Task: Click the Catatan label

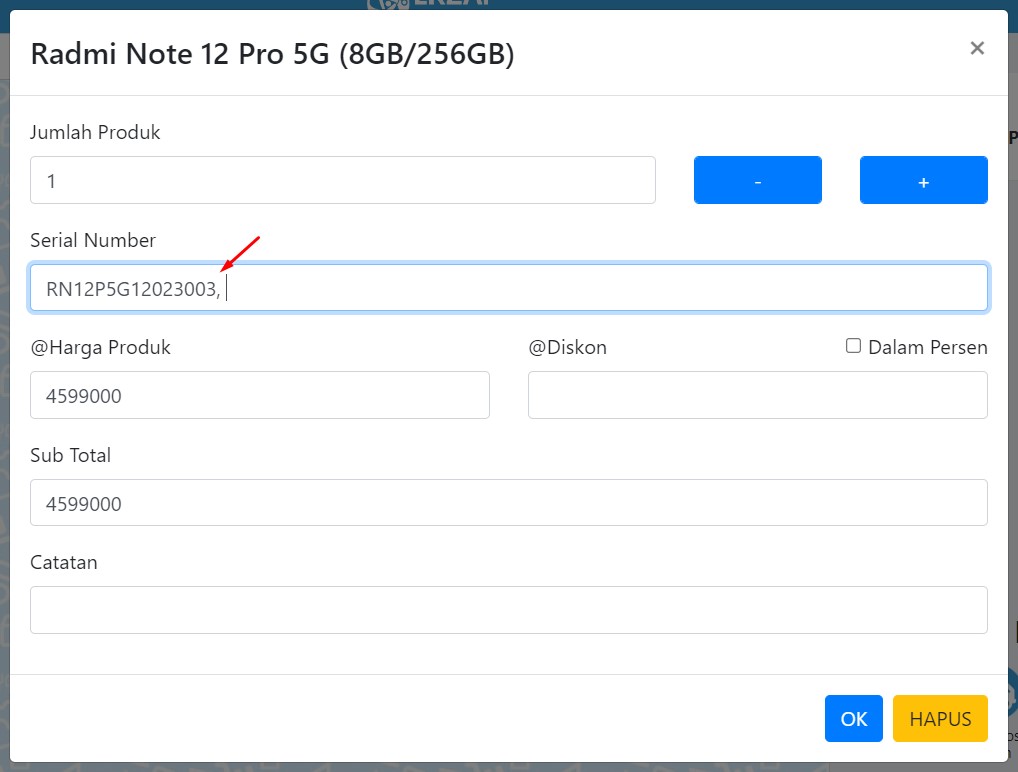Action: [64, 562]
